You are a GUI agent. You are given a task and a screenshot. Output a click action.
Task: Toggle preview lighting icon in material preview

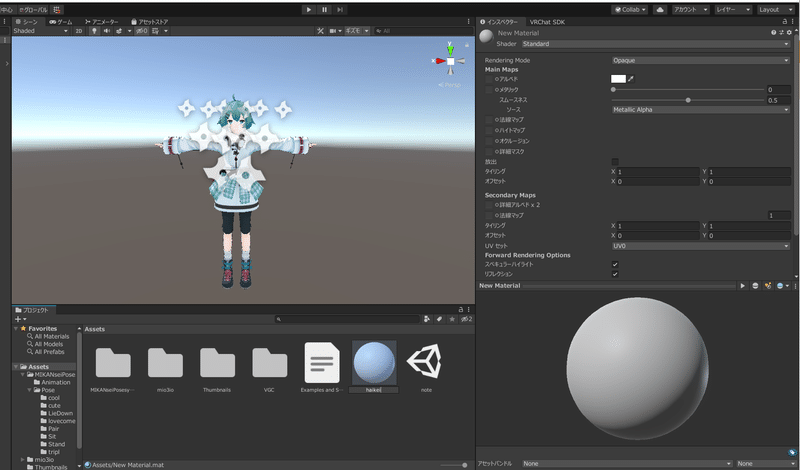(768, 286)
